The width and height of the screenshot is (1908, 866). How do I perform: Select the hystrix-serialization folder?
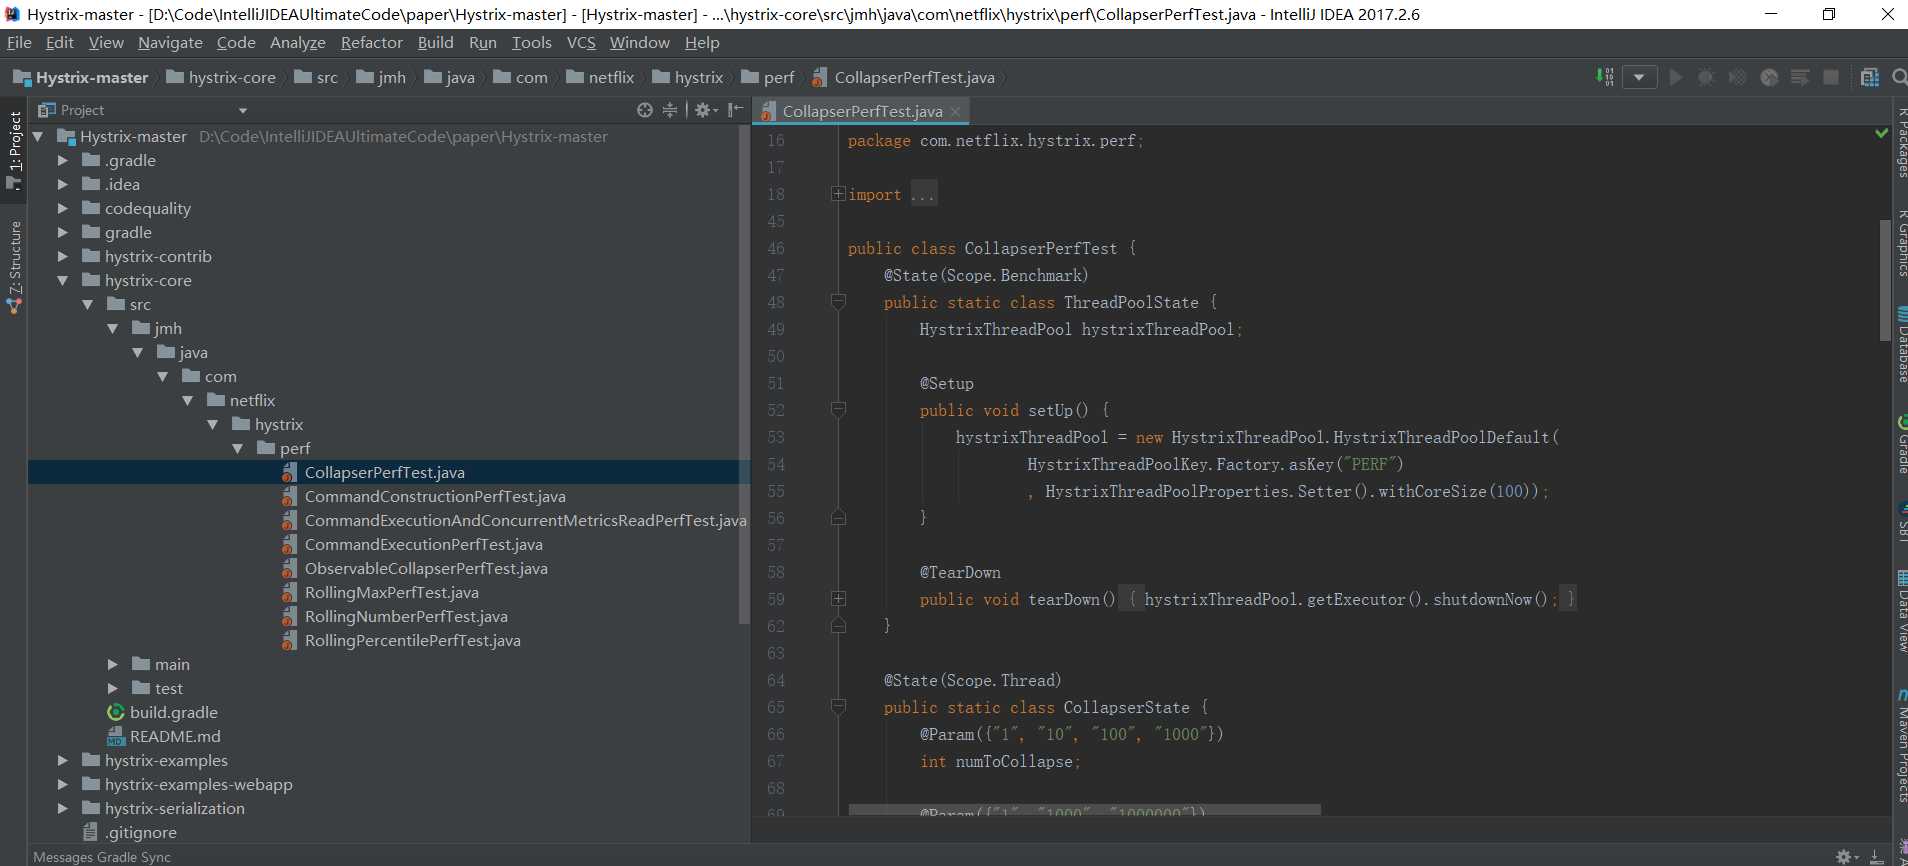(175, 808)
